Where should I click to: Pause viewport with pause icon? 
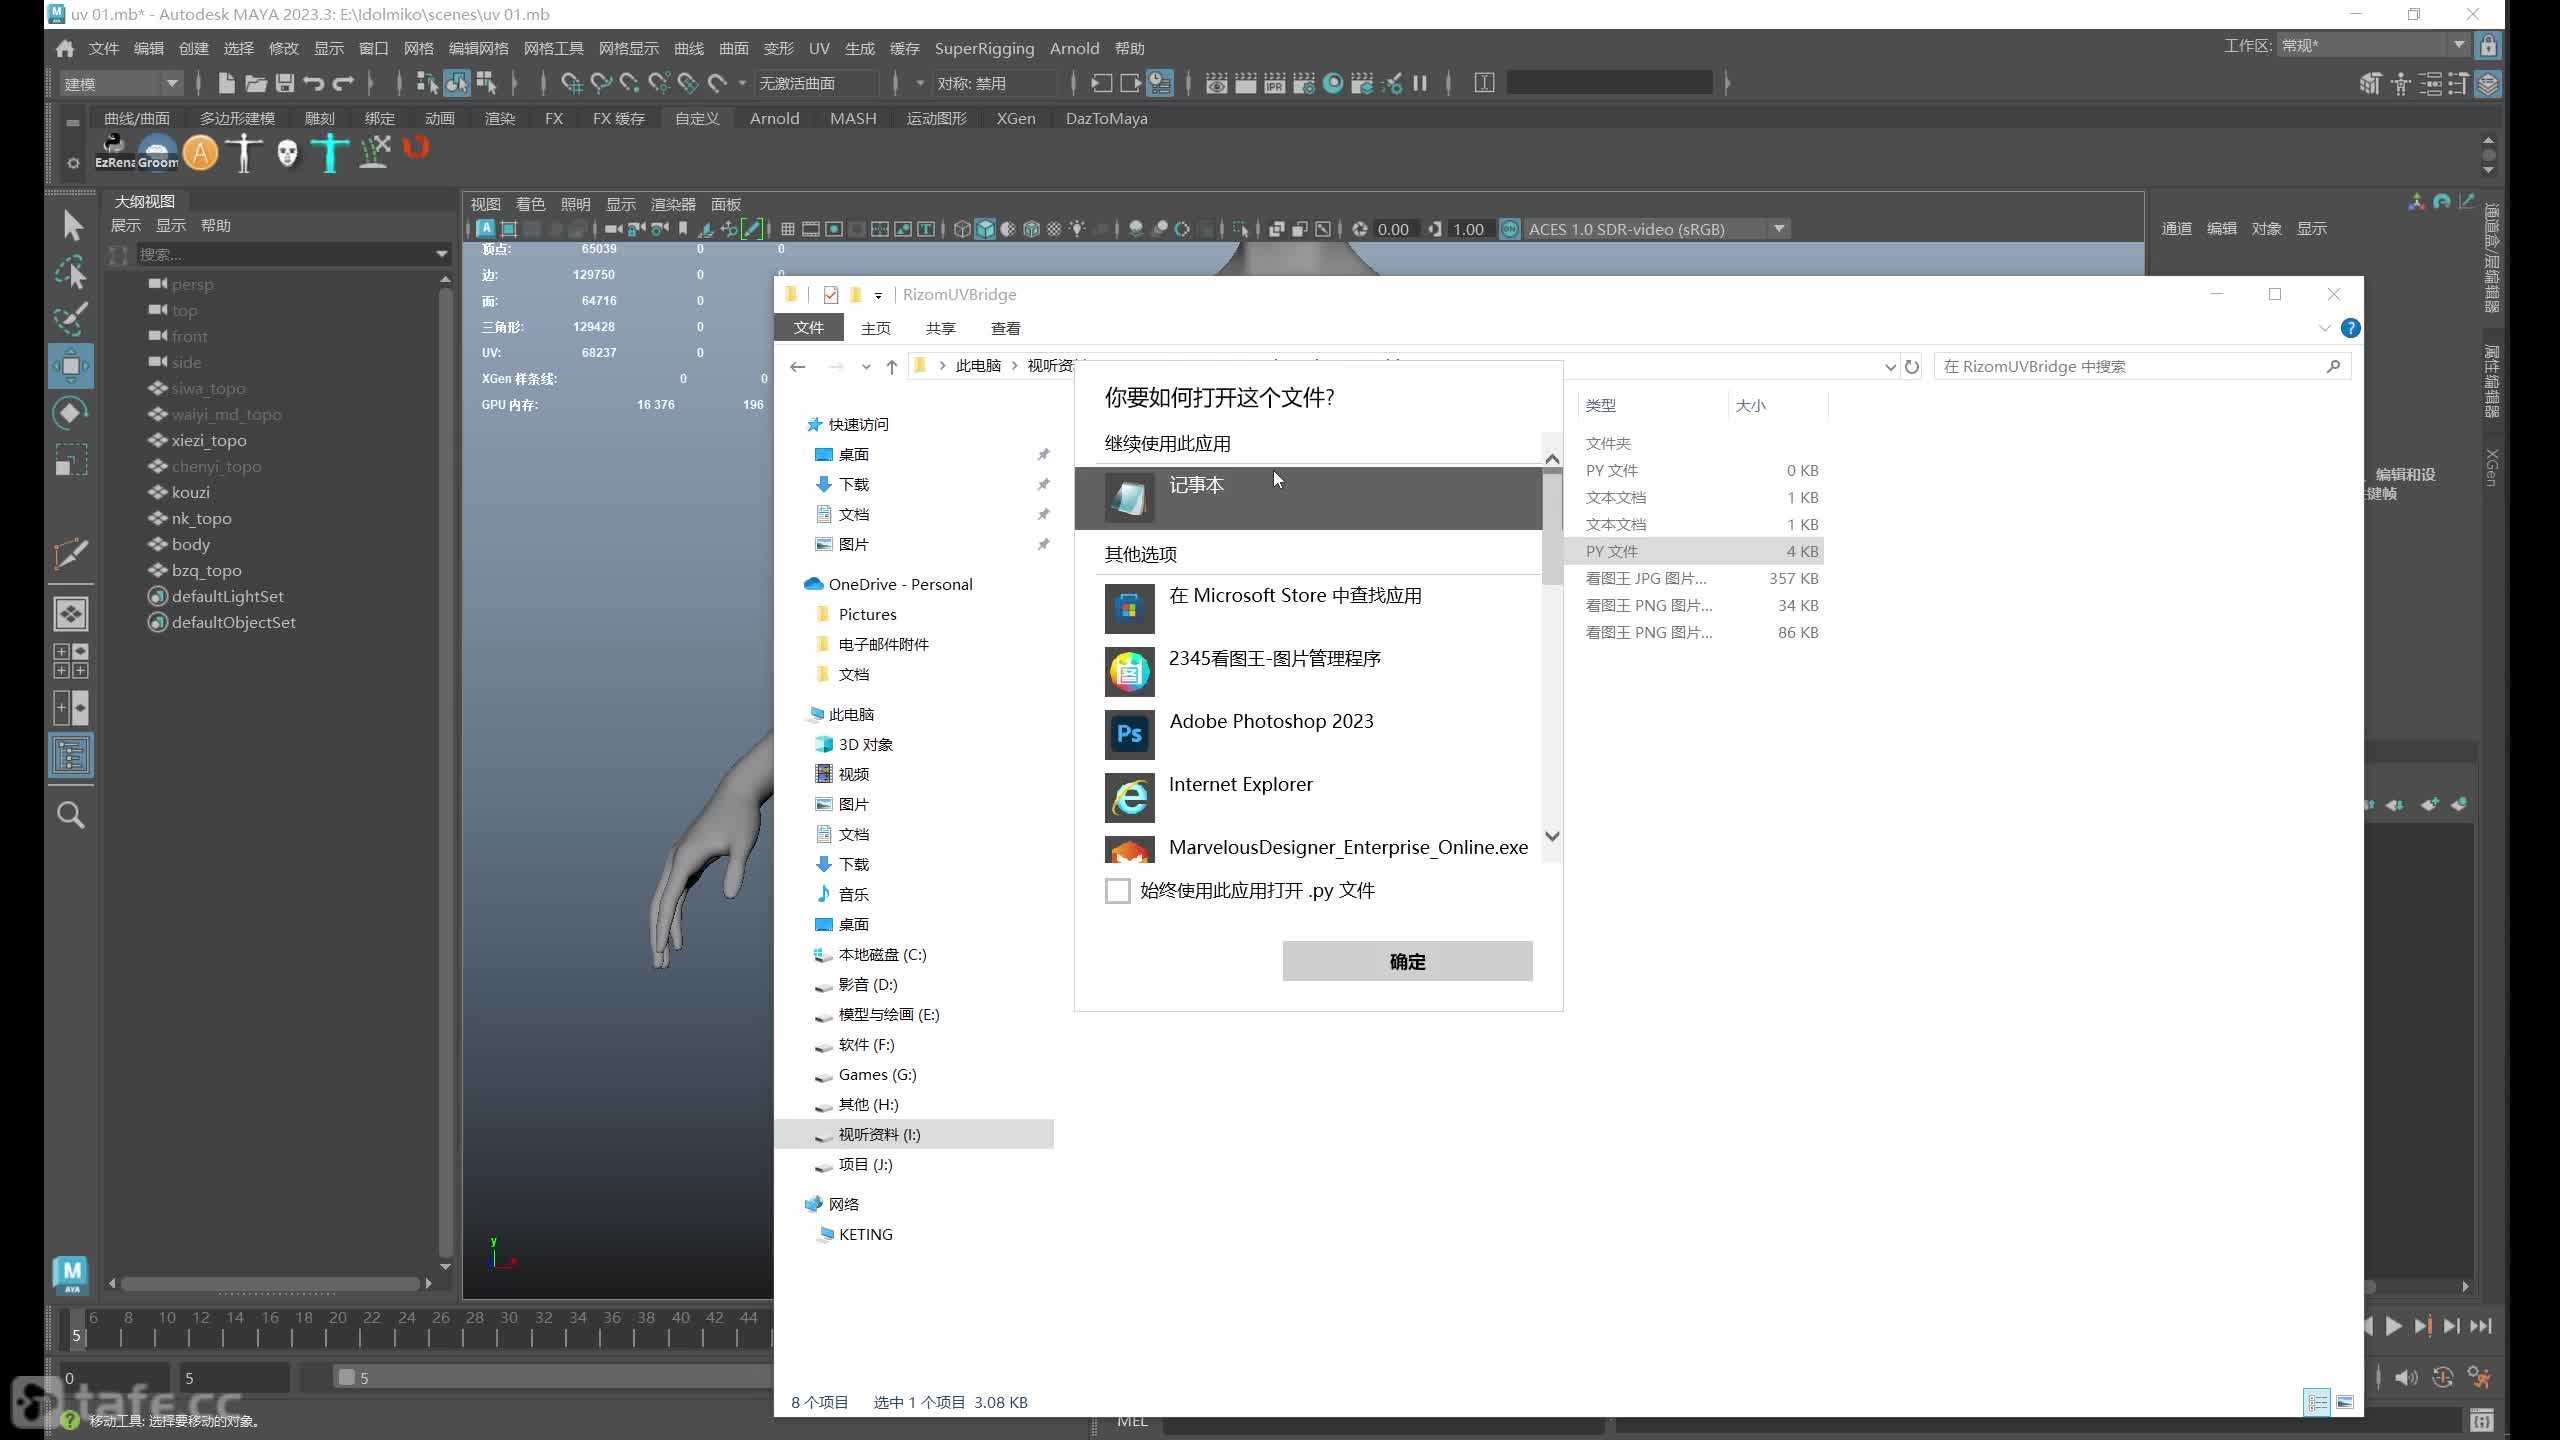coord(1420,83)
